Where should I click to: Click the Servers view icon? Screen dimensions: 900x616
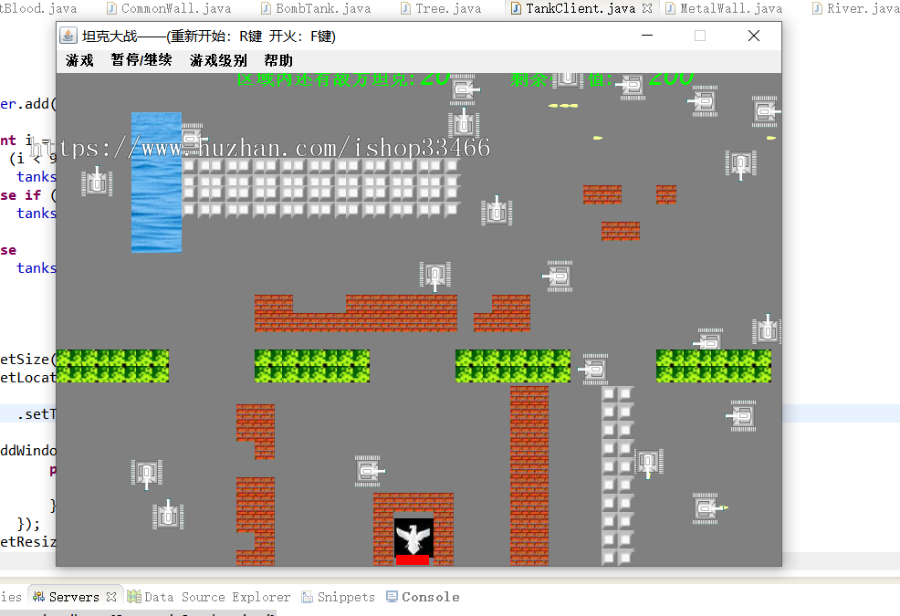pos(38,597)
